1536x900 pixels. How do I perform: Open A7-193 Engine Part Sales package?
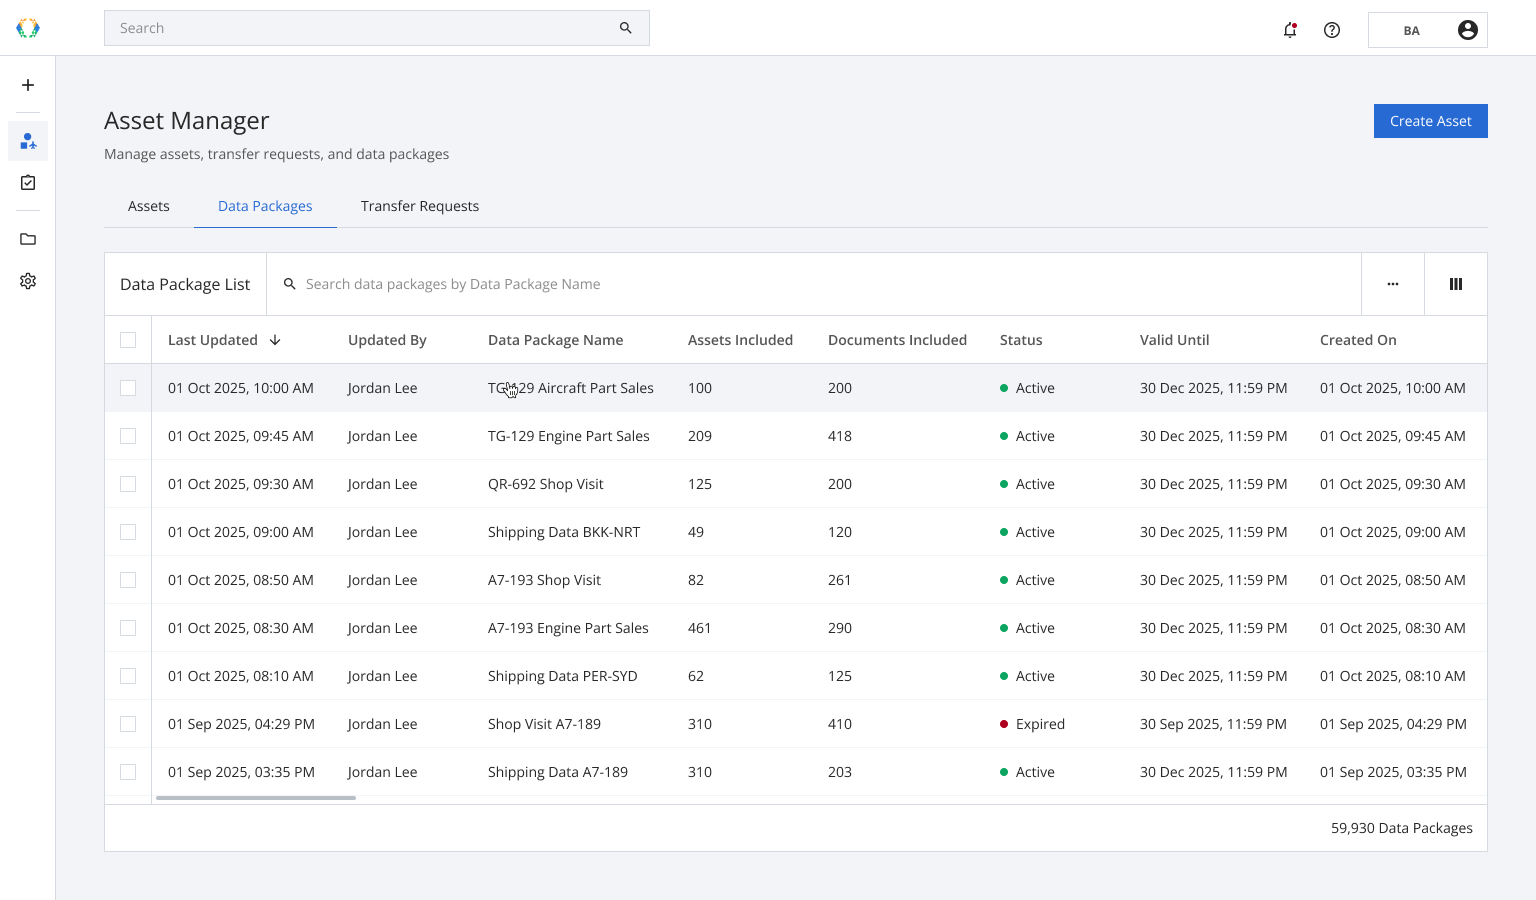568,628
